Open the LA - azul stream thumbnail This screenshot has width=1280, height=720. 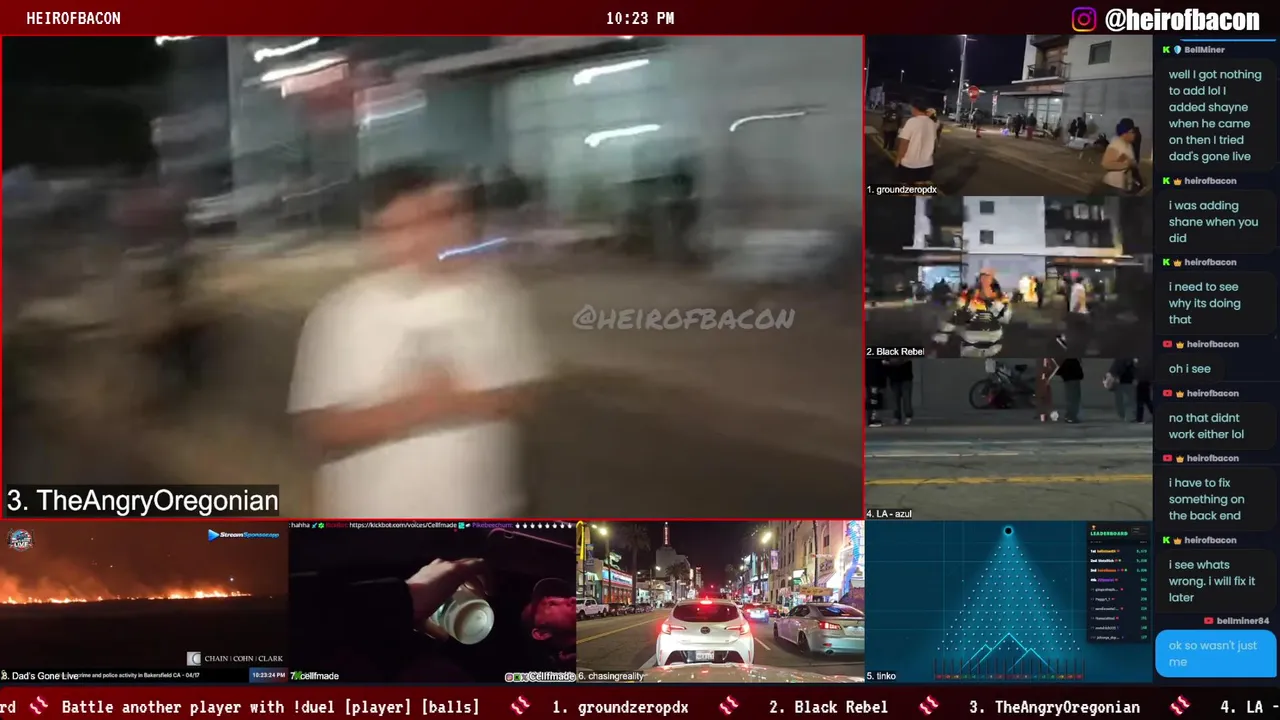click(x=1008, y=439)
